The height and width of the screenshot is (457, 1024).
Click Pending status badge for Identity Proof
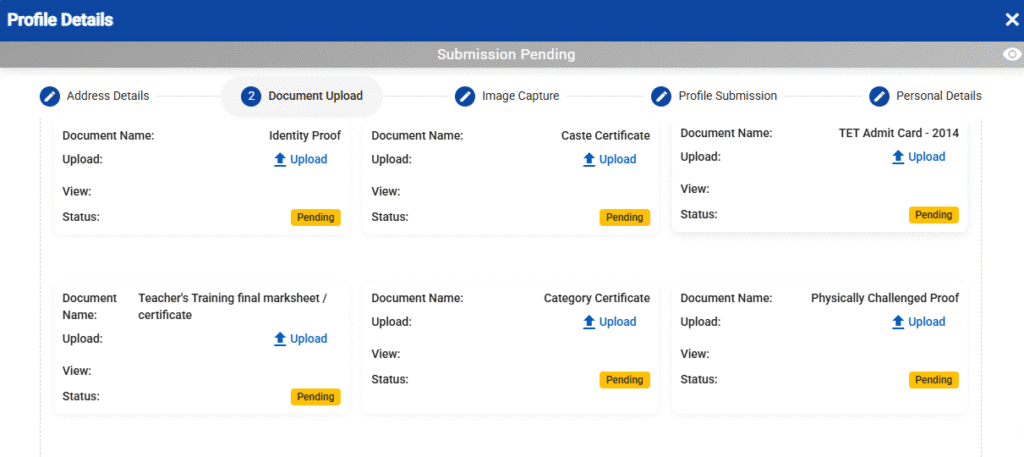[316, 217]
